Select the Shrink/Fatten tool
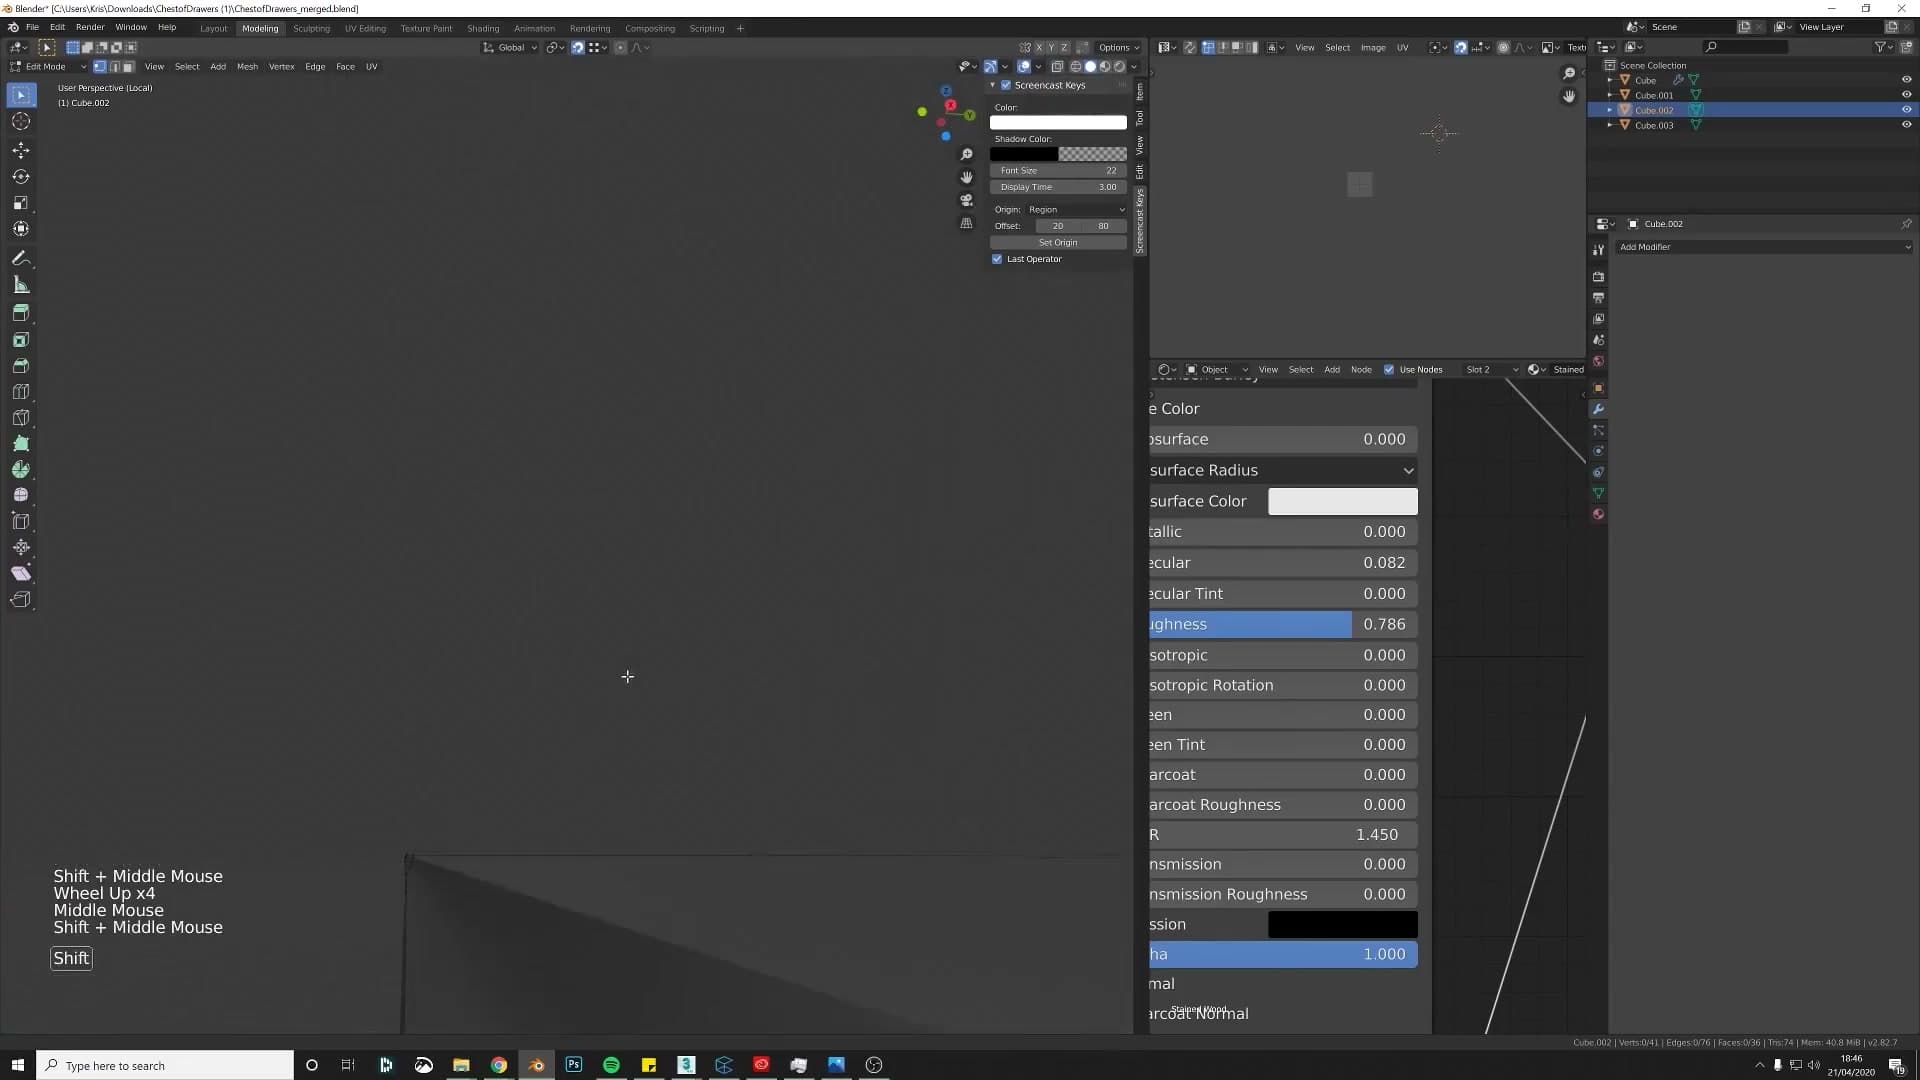1920x1080 pixels. (21, 547)
